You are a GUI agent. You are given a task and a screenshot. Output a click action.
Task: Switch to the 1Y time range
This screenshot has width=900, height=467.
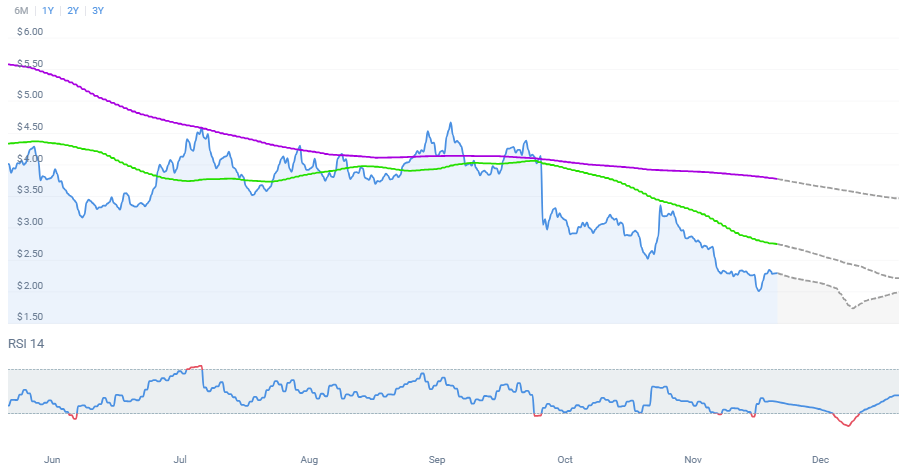(x=48, y=10)
